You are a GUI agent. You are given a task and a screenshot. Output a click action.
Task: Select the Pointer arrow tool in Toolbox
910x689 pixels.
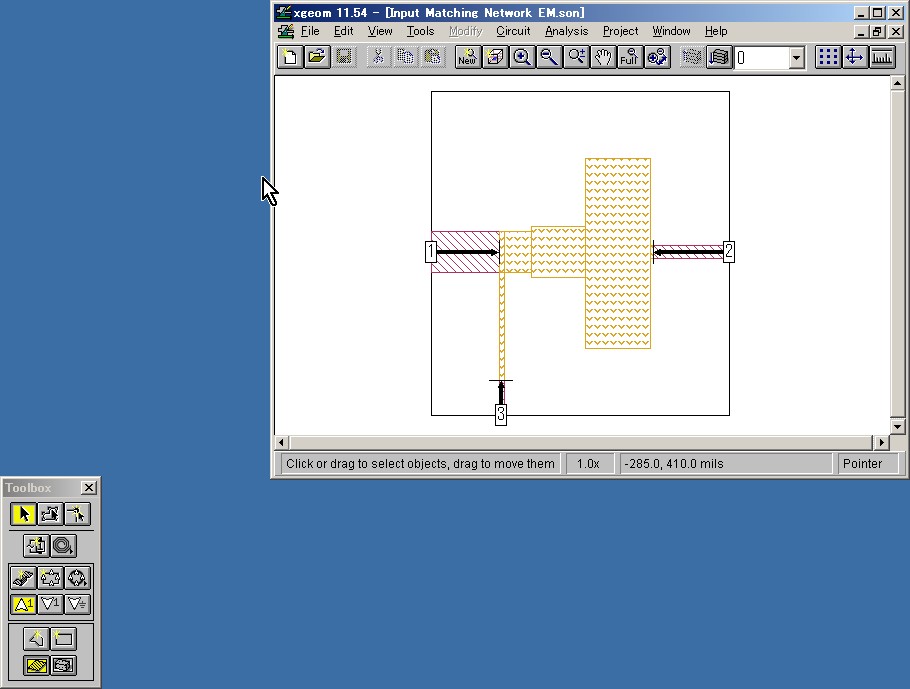point(23,514)
